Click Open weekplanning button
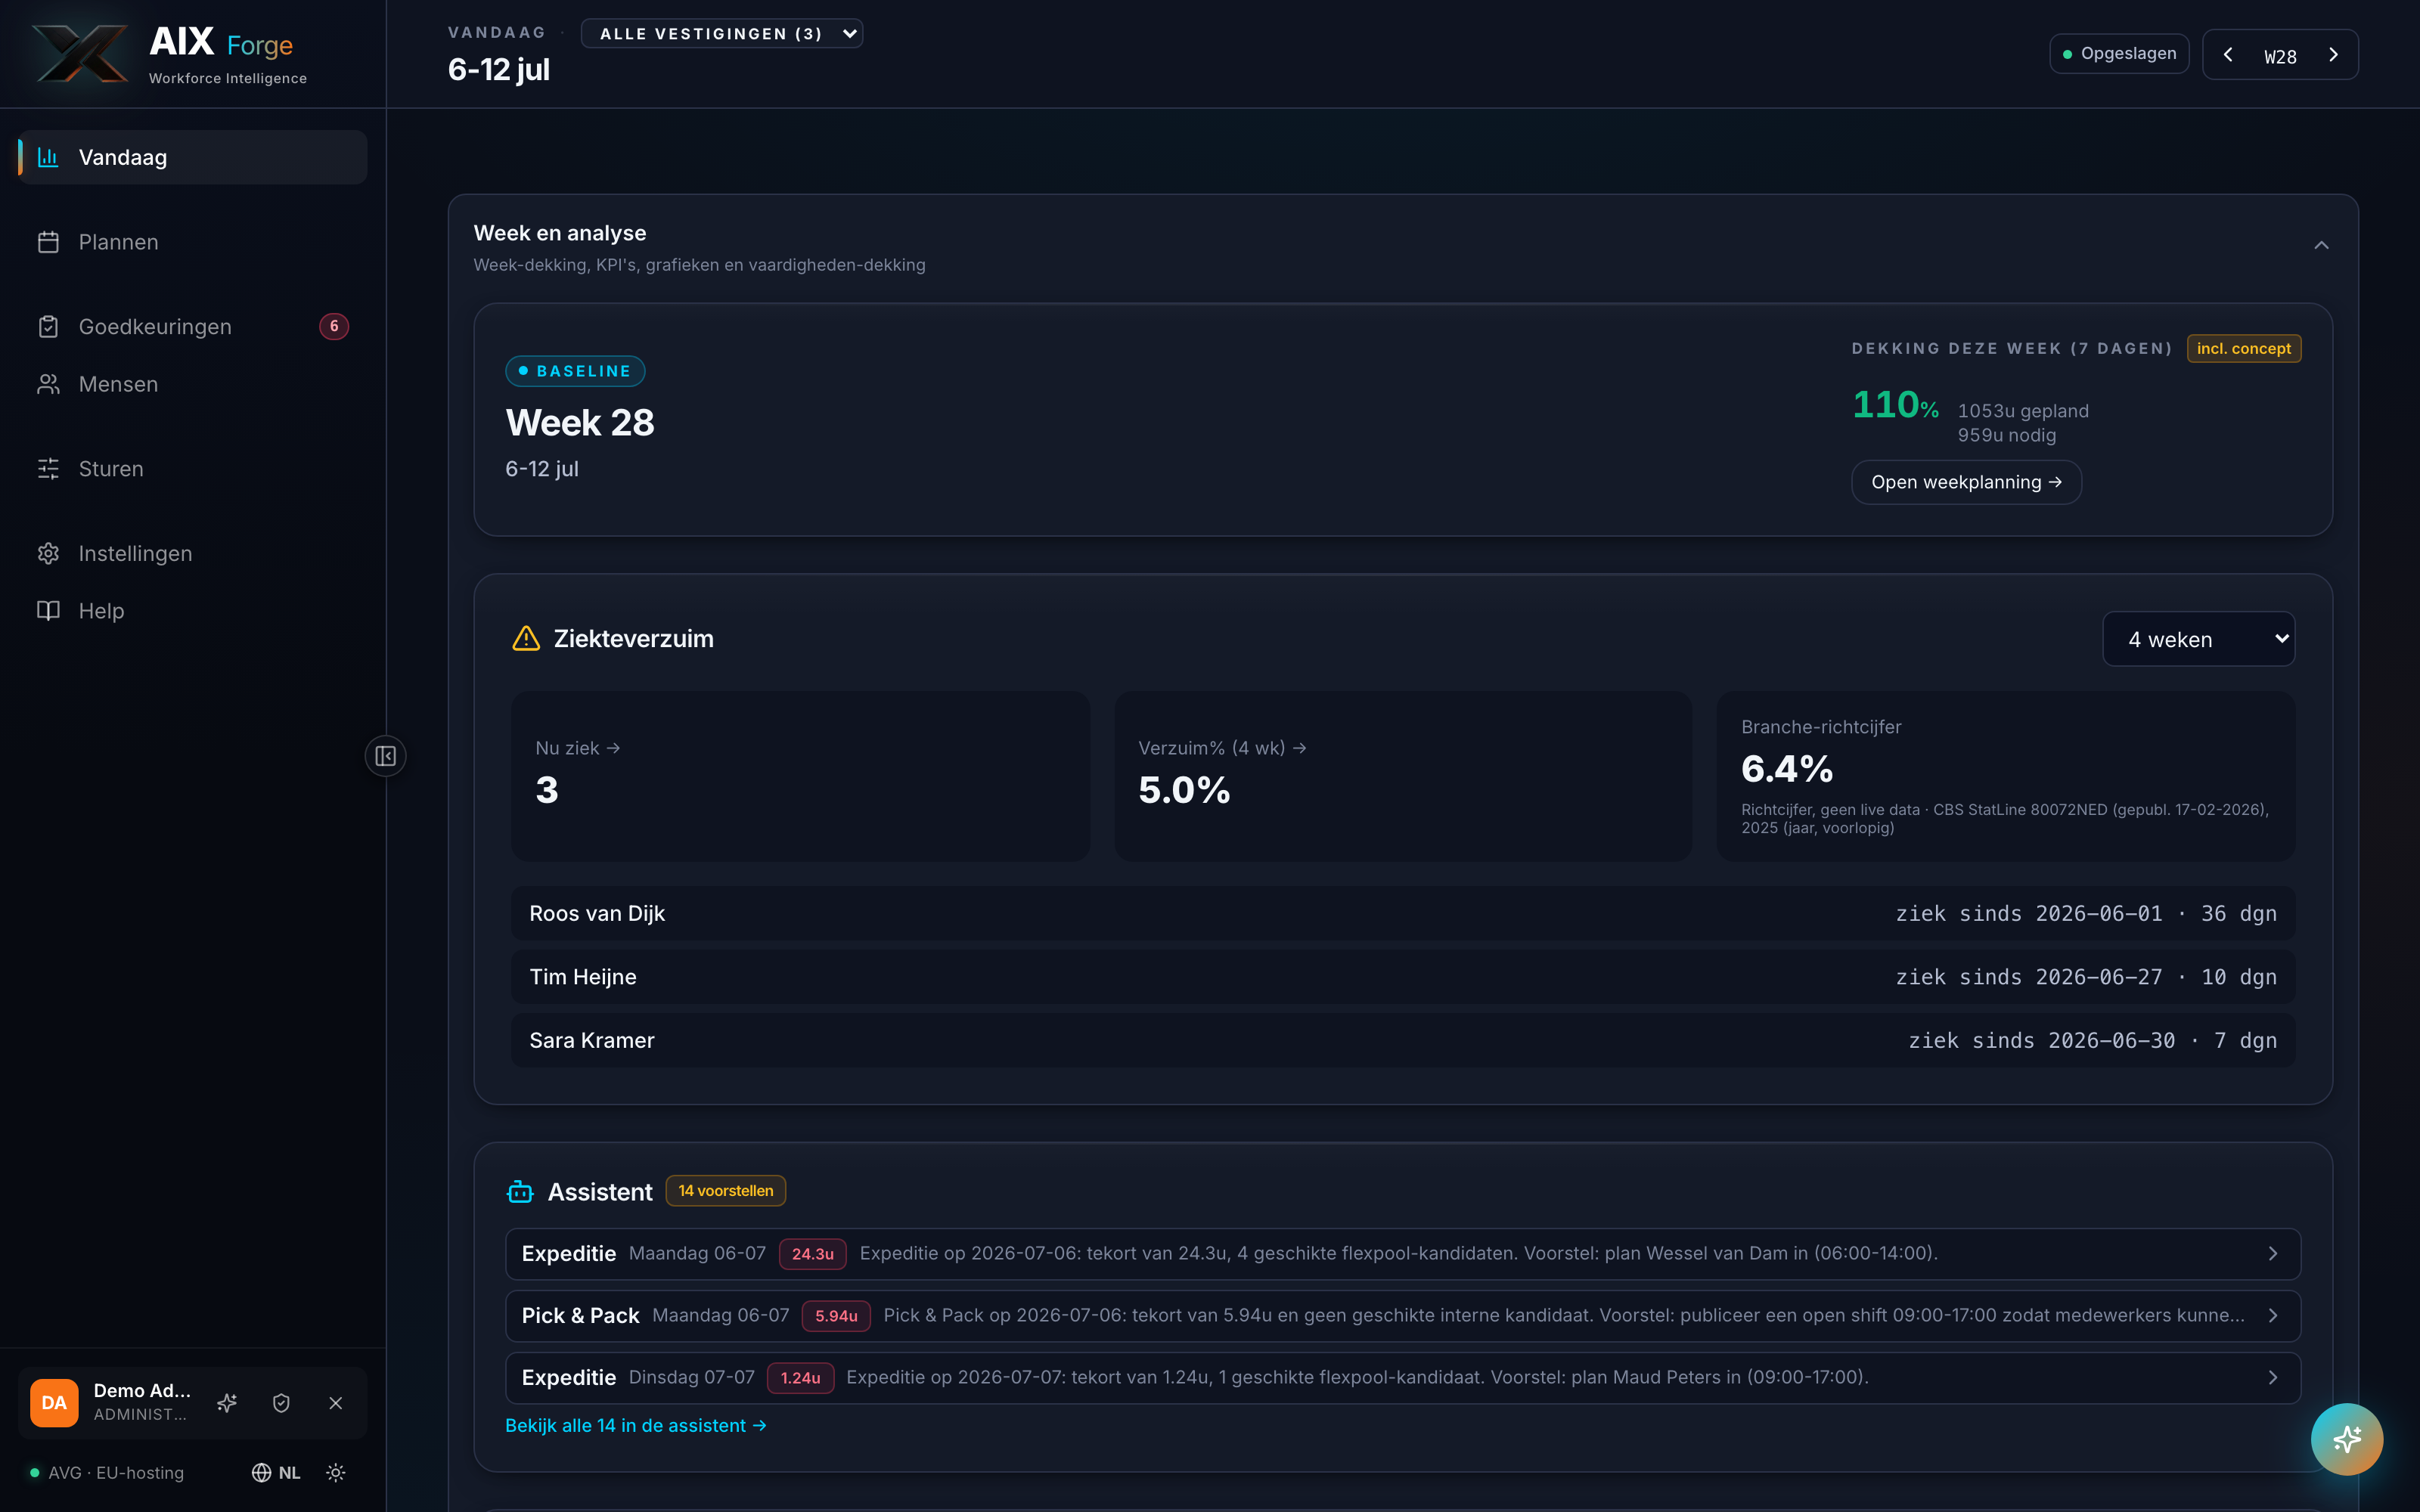 (1966, 482)
